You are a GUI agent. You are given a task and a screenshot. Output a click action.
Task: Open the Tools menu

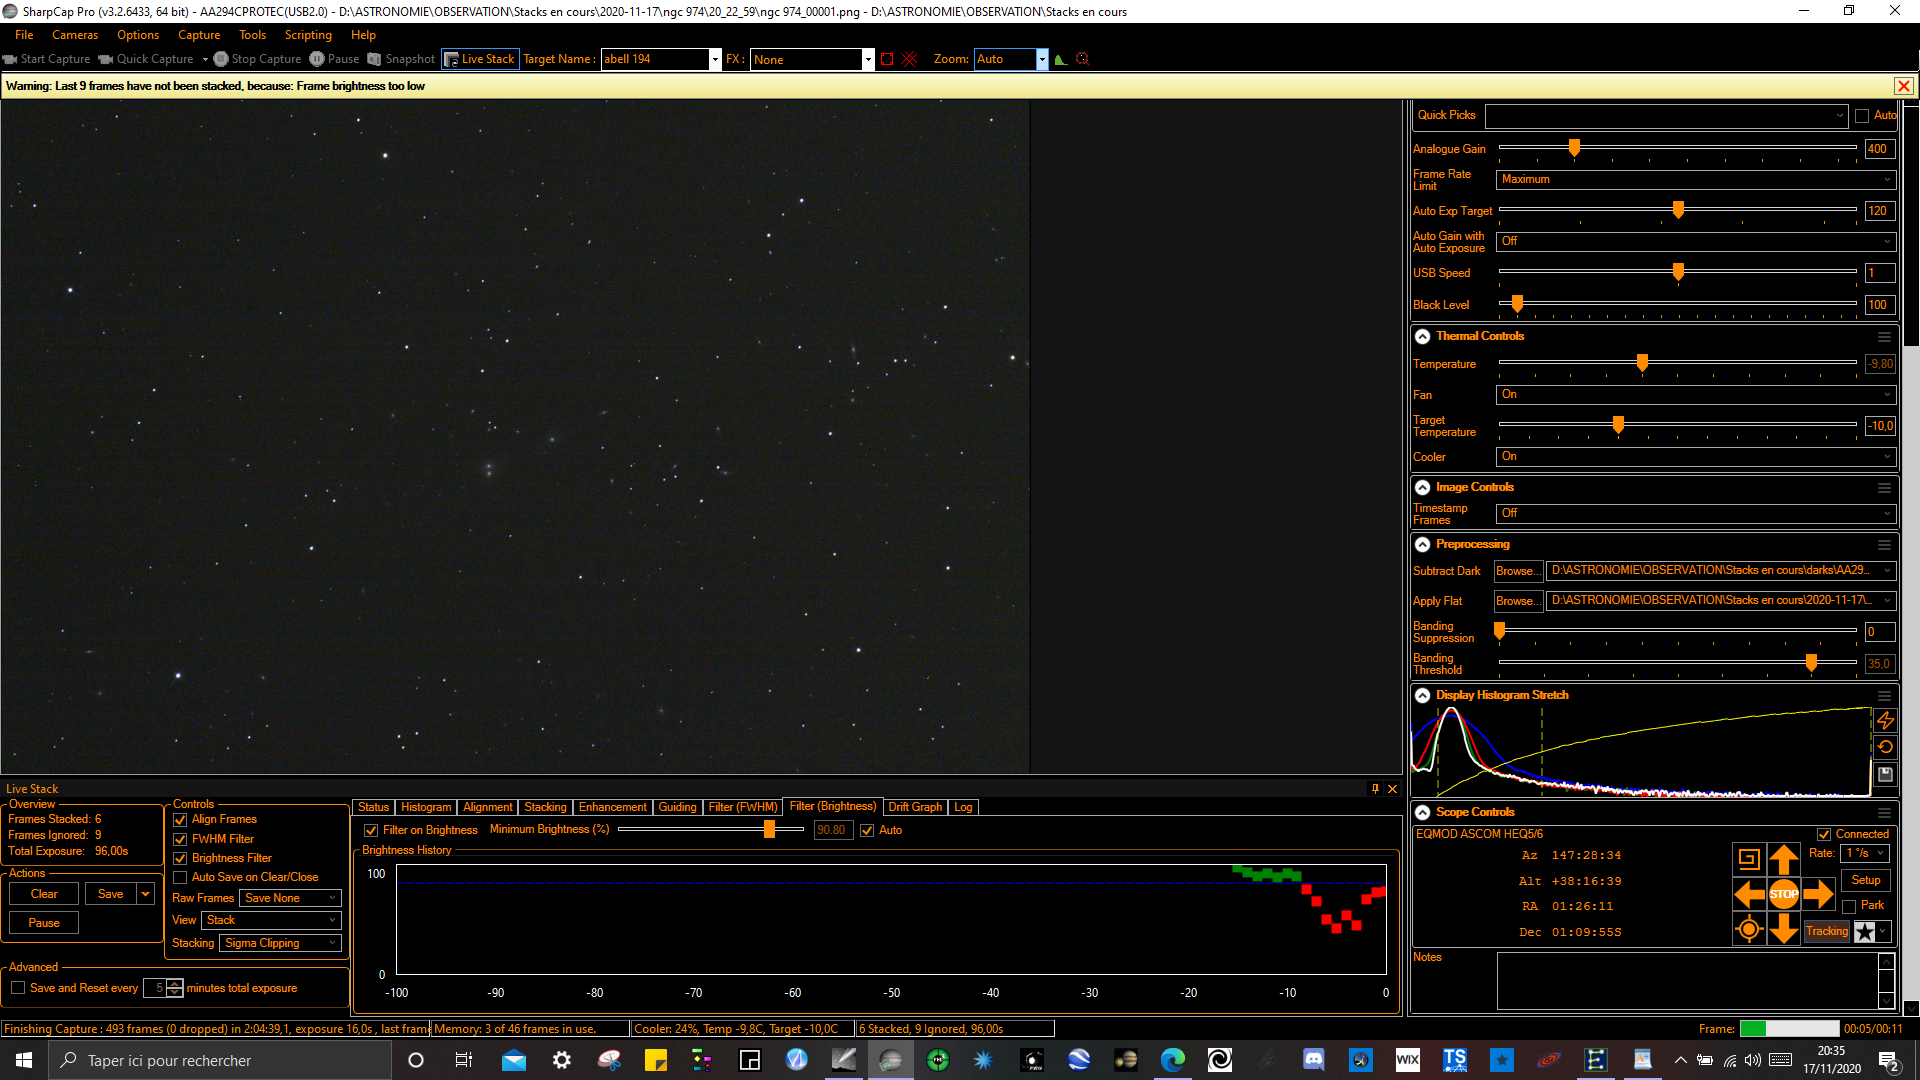(253, 35)
